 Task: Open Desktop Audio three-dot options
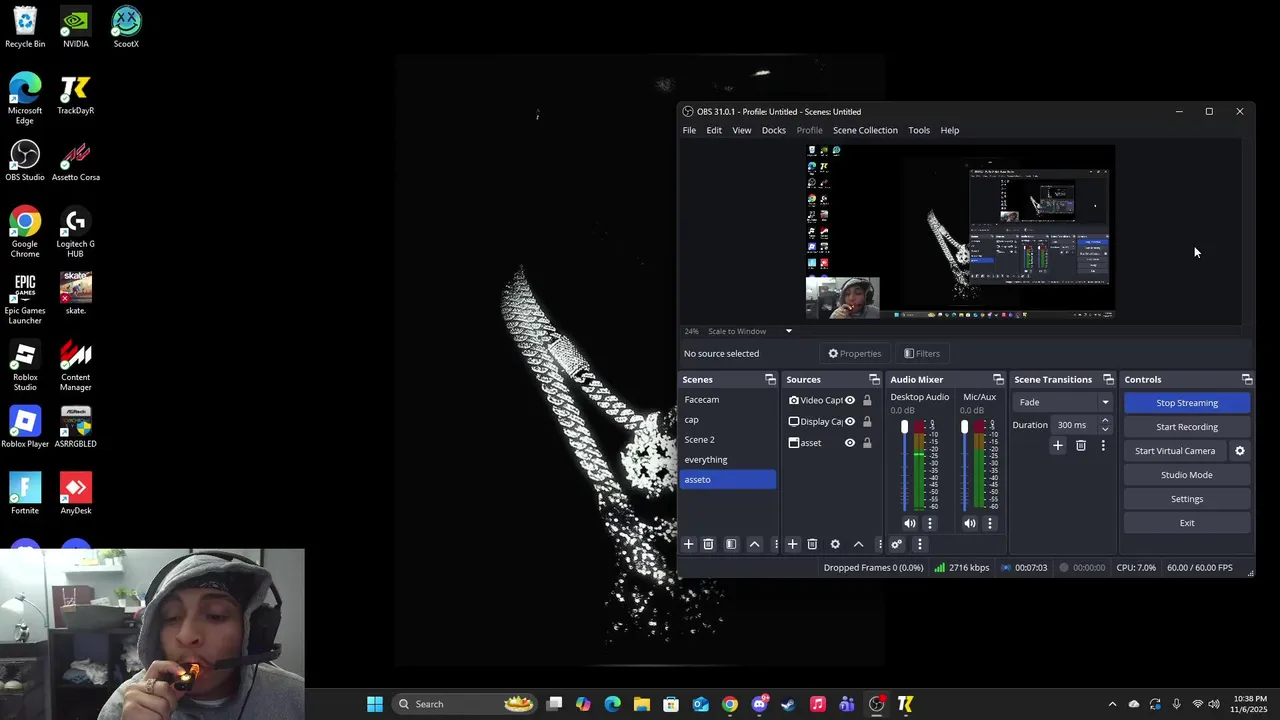click(x=929, y=523)
